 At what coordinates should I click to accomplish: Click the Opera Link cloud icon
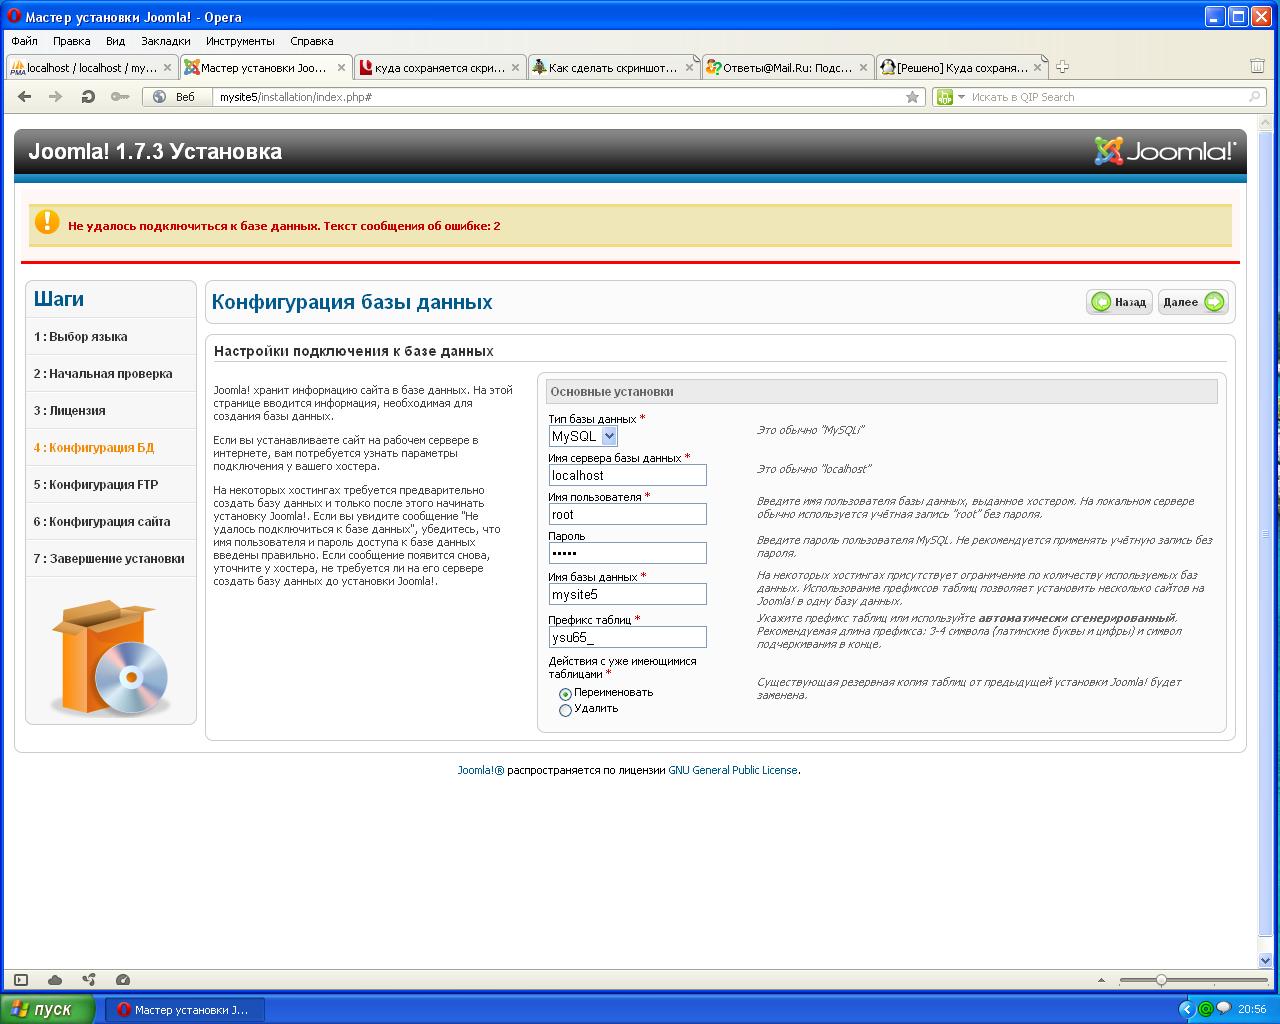pos(55,980)
